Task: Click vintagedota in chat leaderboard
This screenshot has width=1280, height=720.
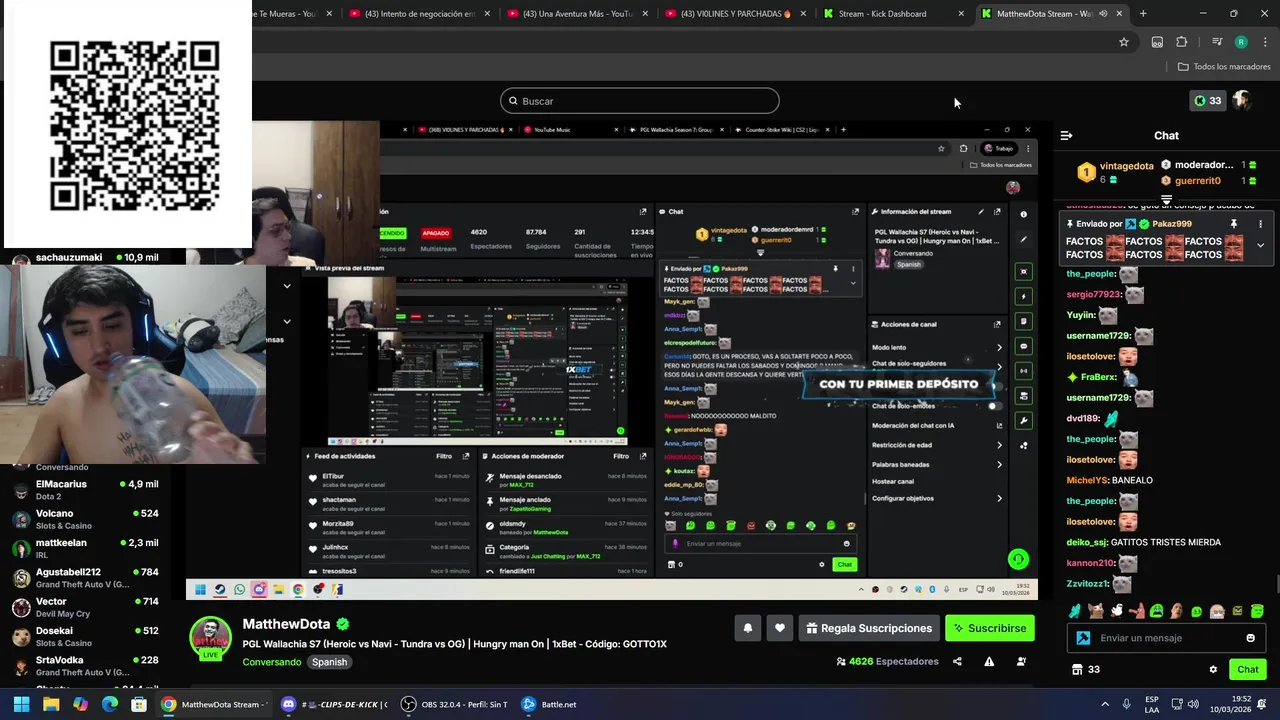Action: (x=1126, y=166)
